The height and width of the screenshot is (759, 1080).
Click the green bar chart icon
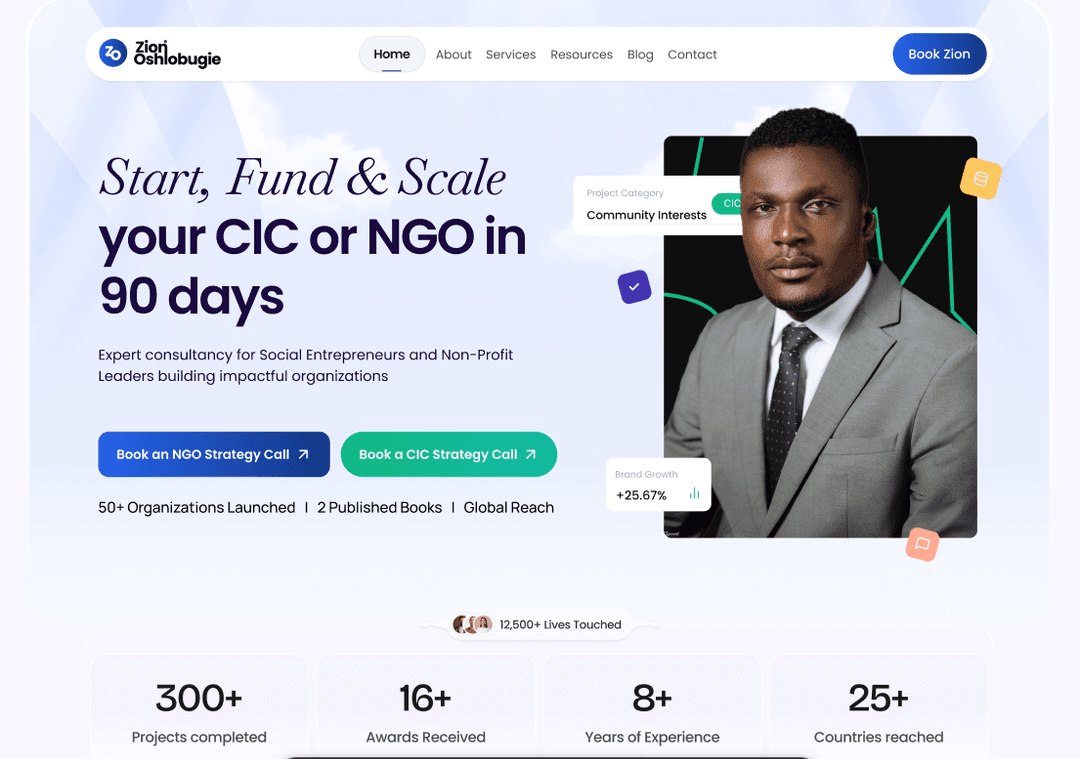[x=694, y=494]
